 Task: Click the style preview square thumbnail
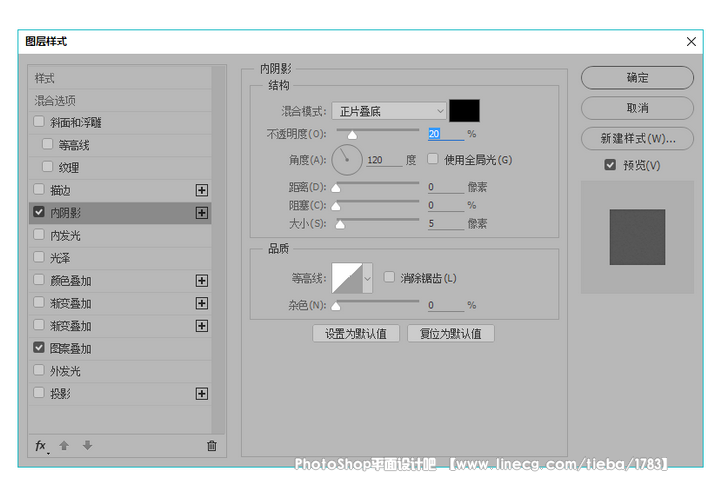pyautogui.click(x=637, y=237)
